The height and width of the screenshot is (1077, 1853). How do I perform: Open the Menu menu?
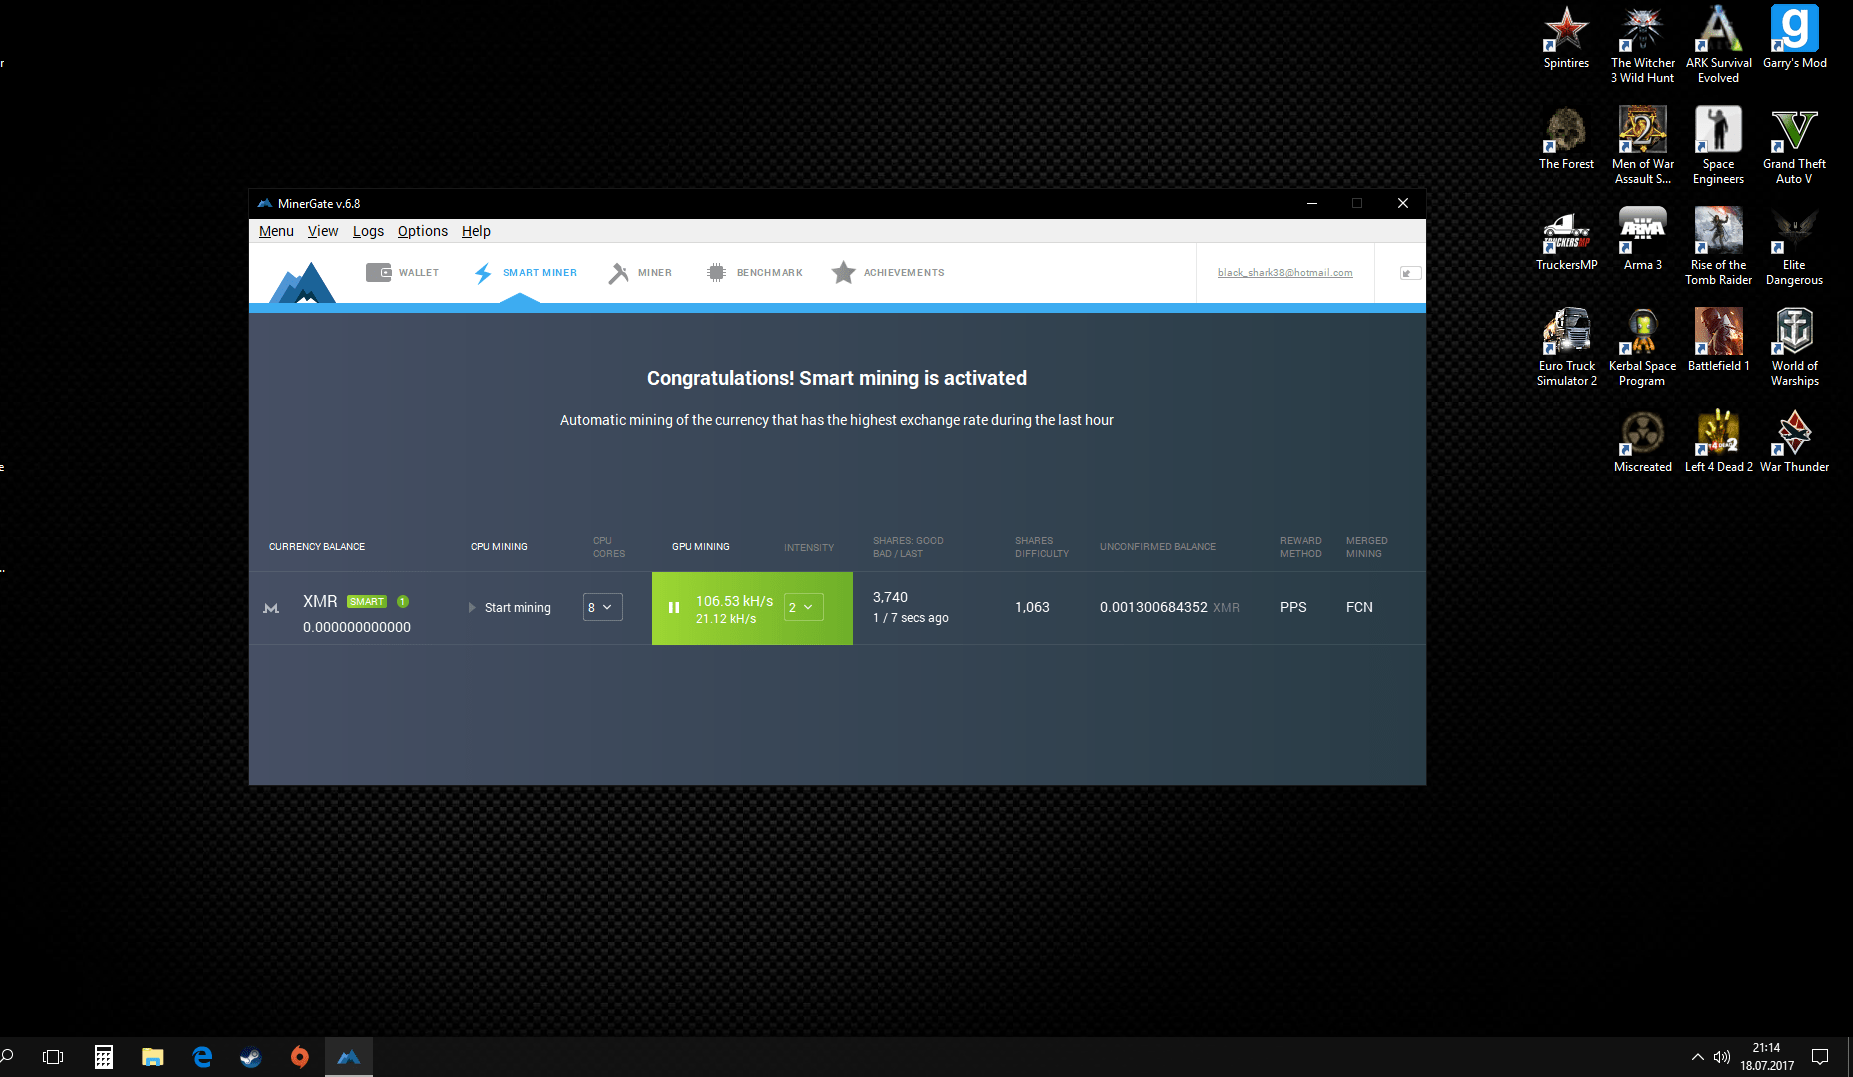tap(276, 231)
